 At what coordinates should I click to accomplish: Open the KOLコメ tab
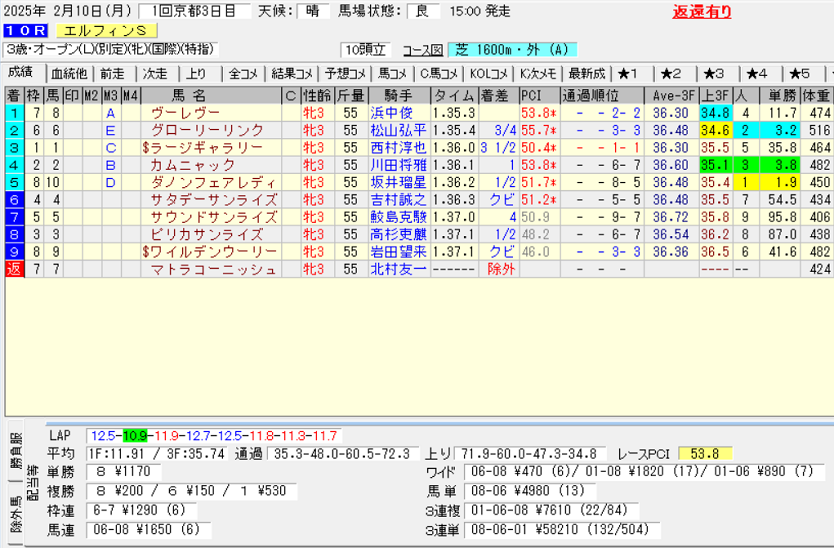[489, 73]
